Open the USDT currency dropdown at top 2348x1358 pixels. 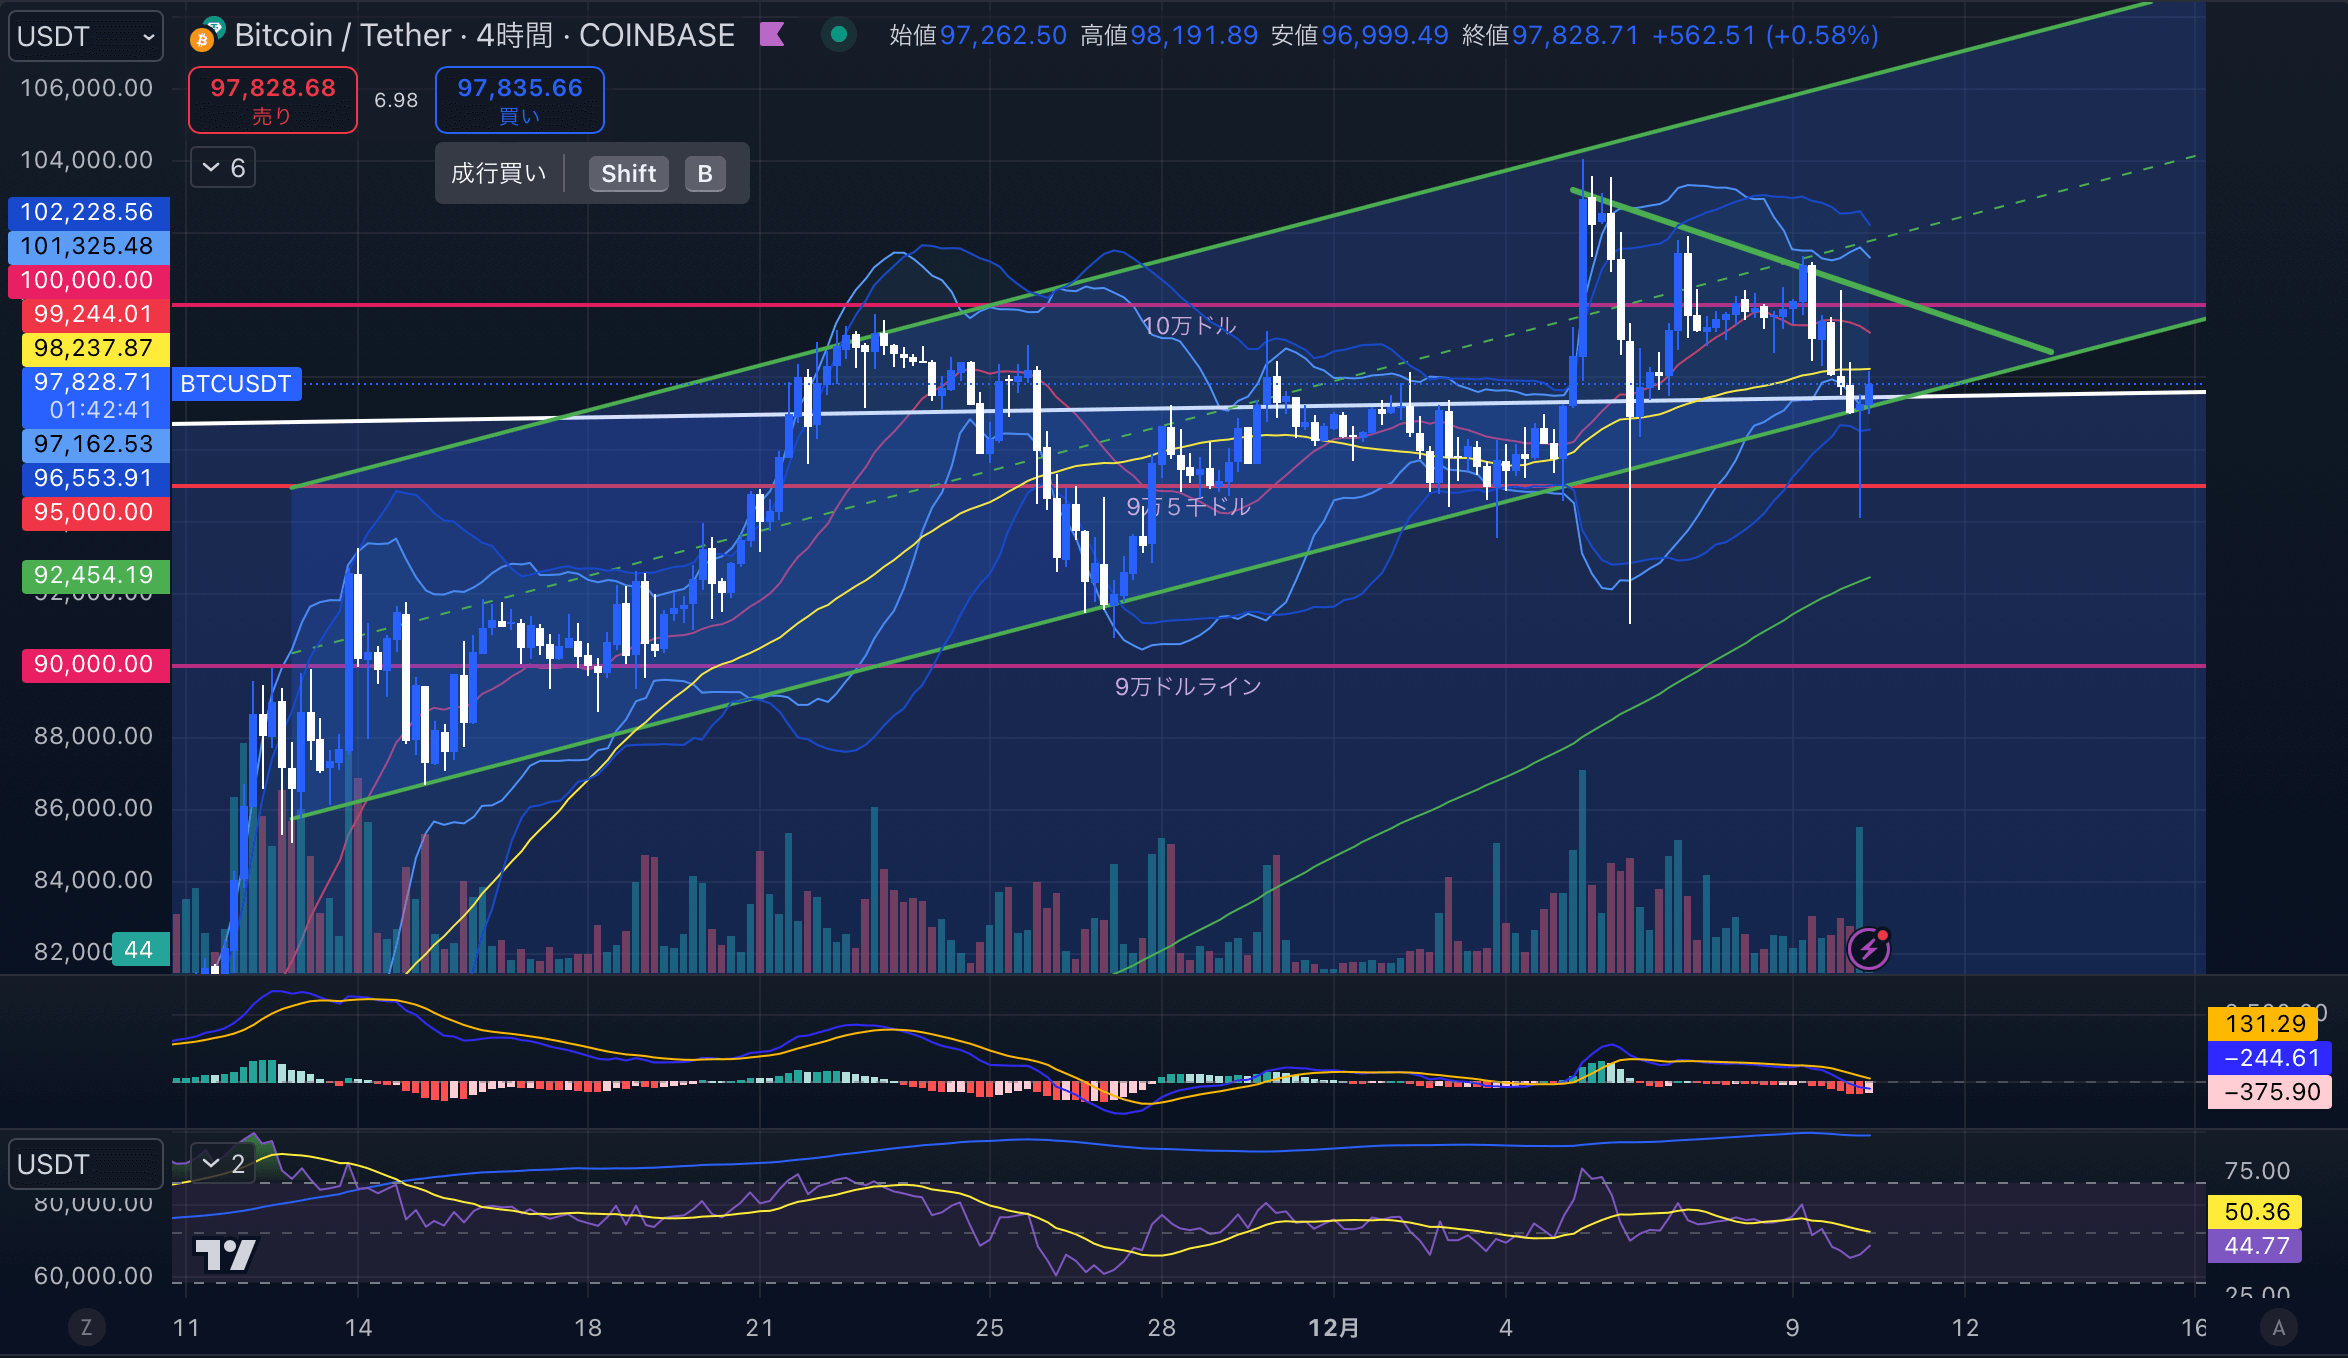tap(86, 36)
